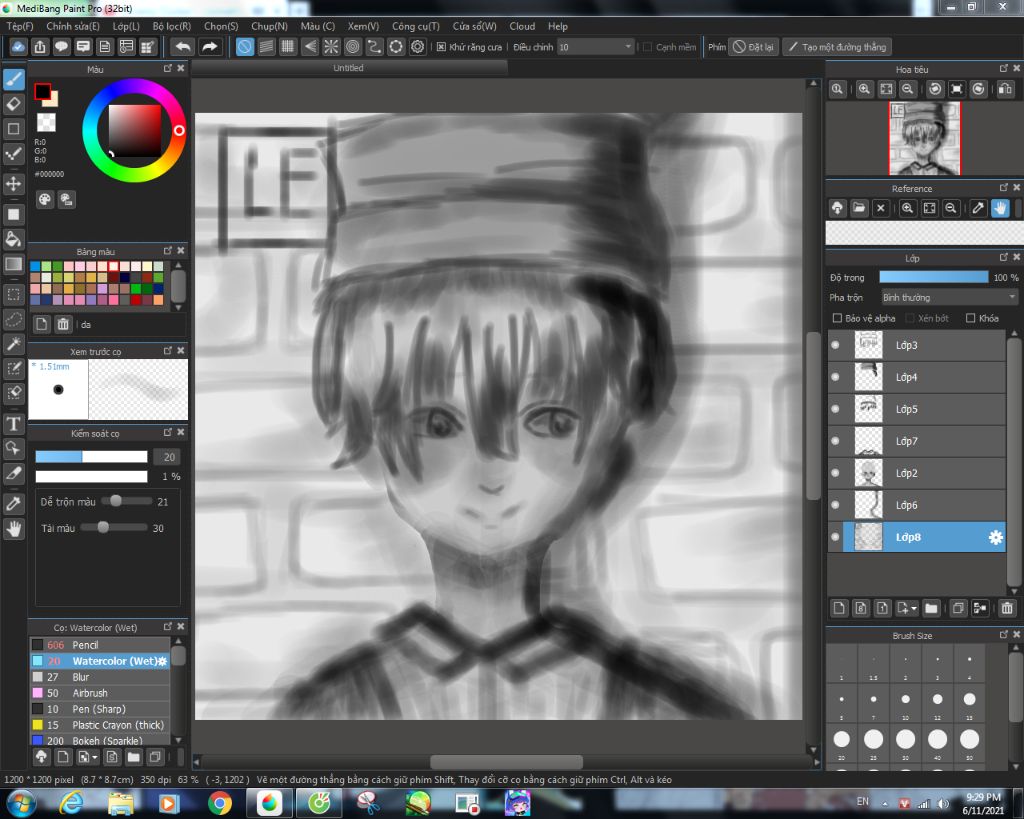1024x819 pixels.
Task: Undock the Brush Size panel
Action: 1004,635
